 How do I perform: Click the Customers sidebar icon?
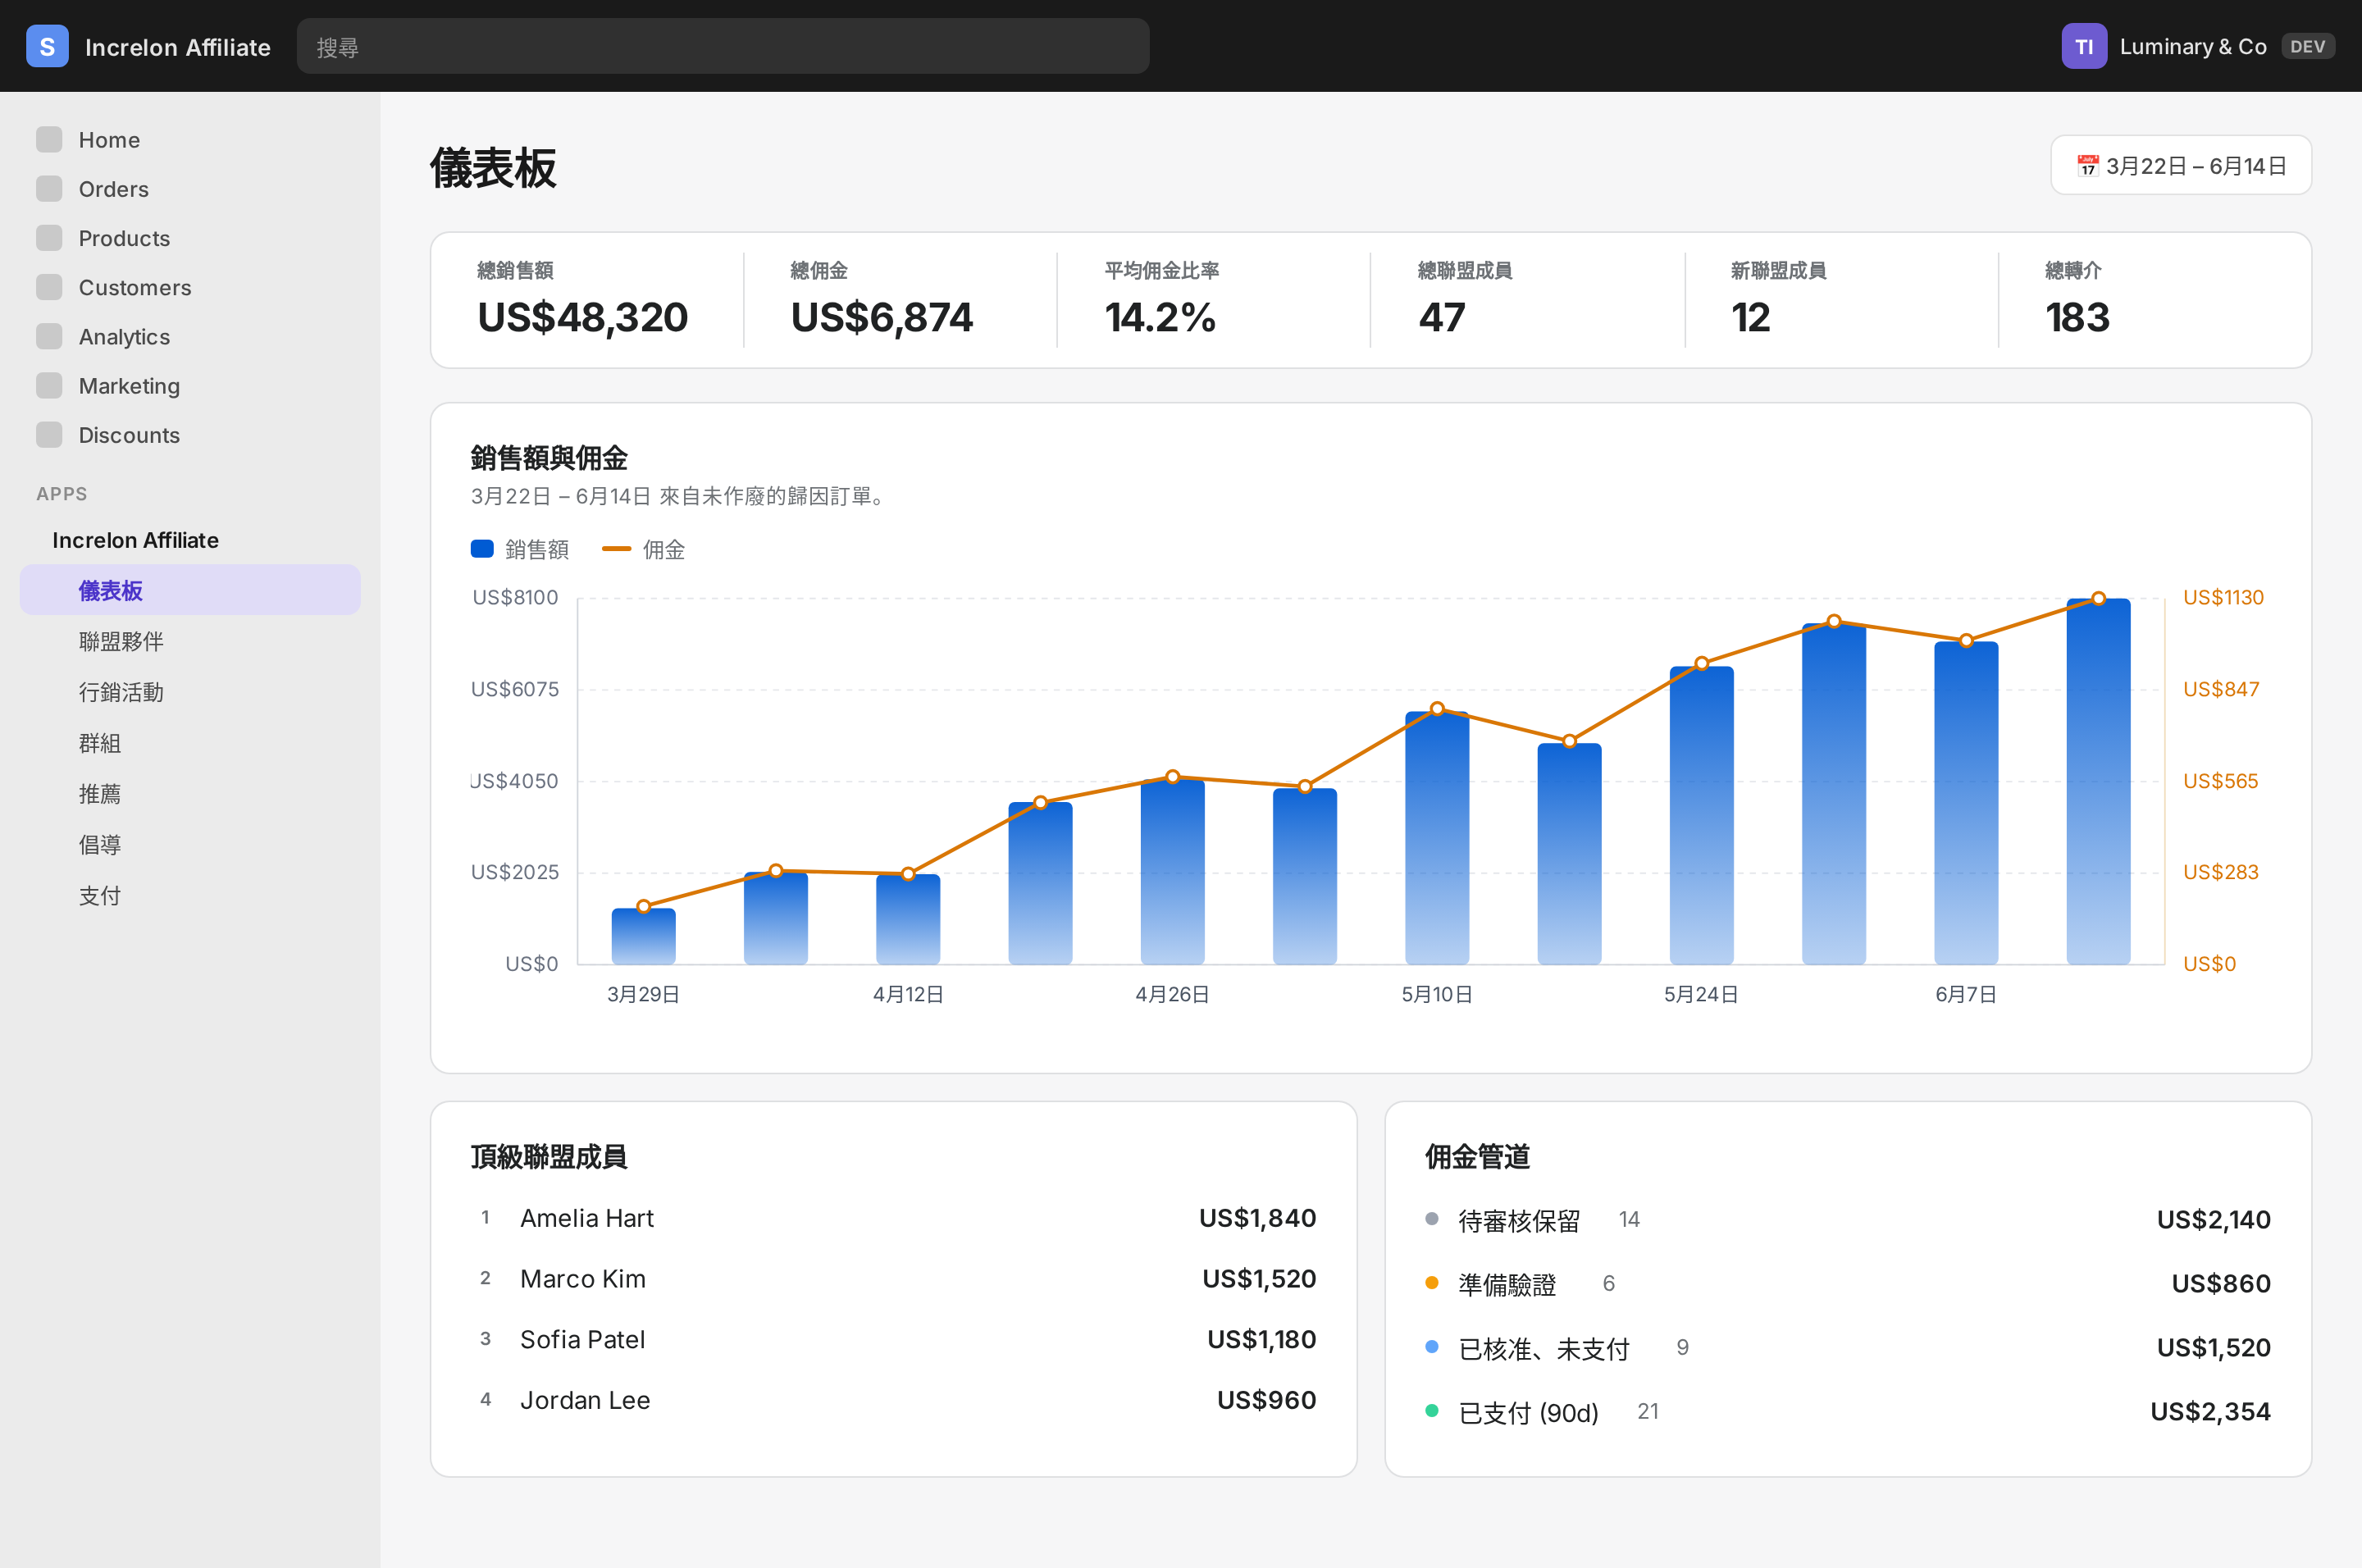point(49,287)
